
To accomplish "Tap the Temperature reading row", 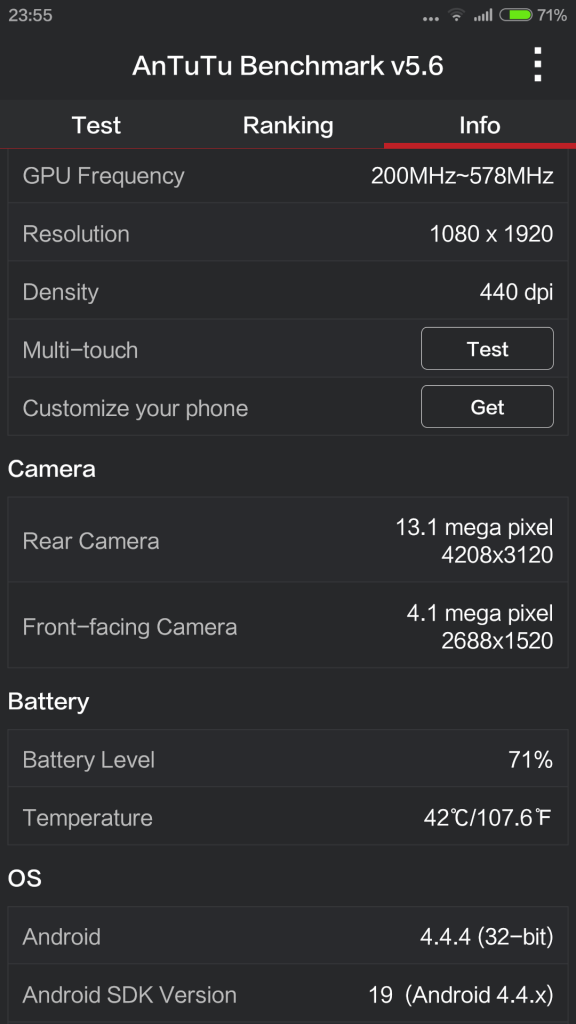I will pyautogui.click(x=288, y=817).
